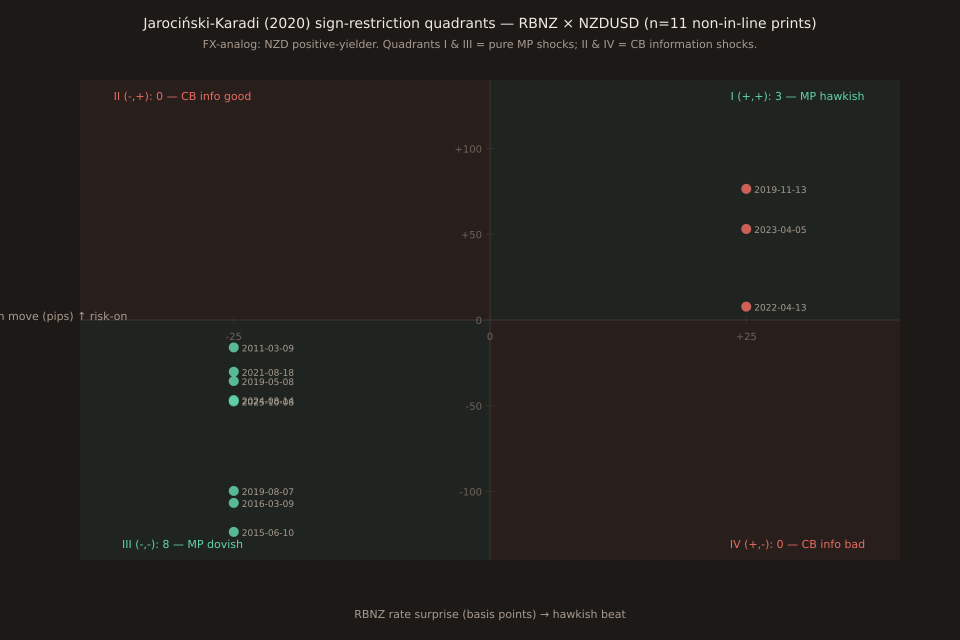
Task: Click the '2019-11-13' date label
Action: 780,190
